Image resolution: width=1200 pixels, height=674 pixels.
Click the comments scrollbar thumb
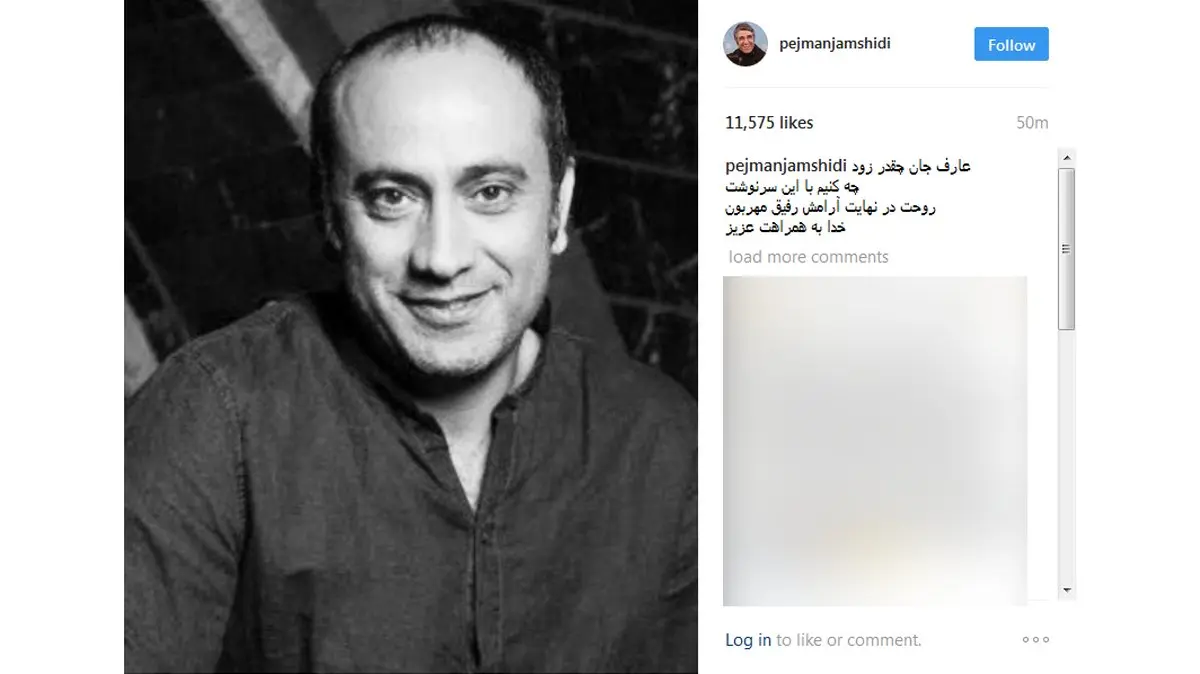coord(1067,248)
